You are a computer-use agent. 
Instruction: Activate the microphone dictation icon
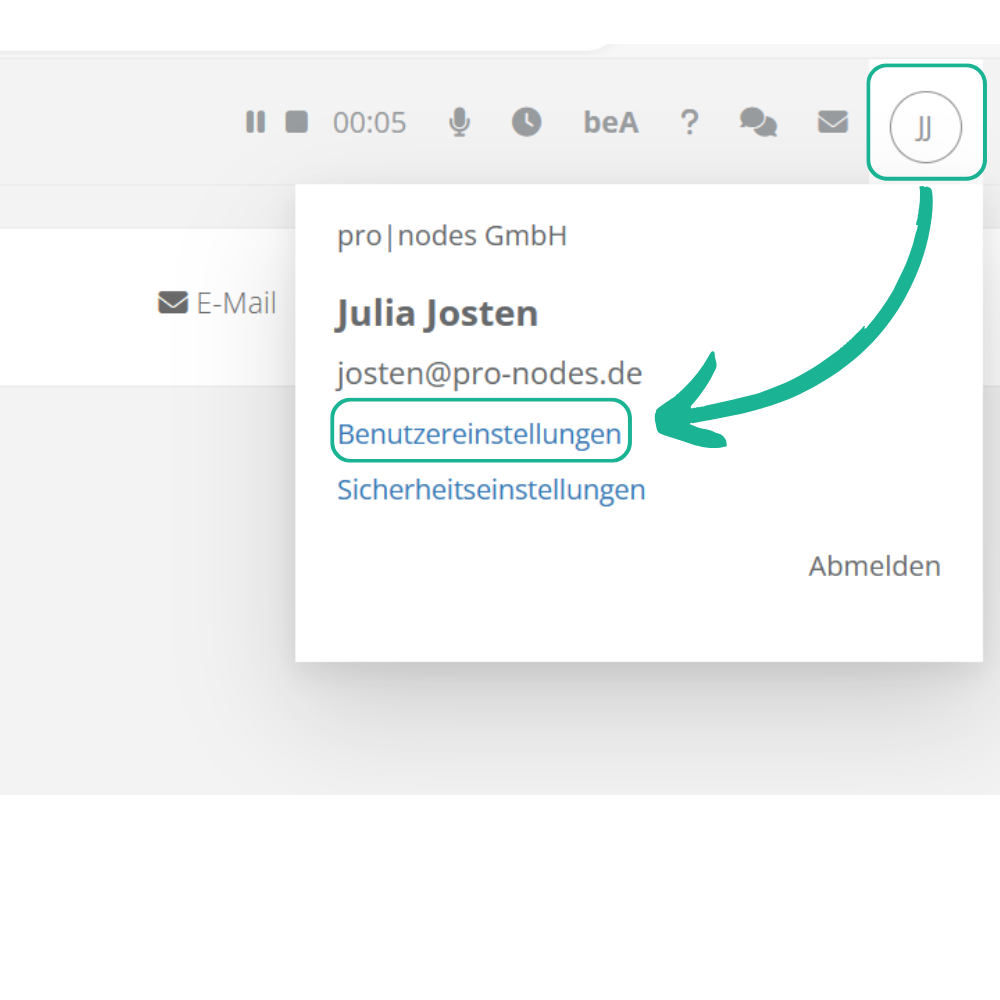(459, 122)
